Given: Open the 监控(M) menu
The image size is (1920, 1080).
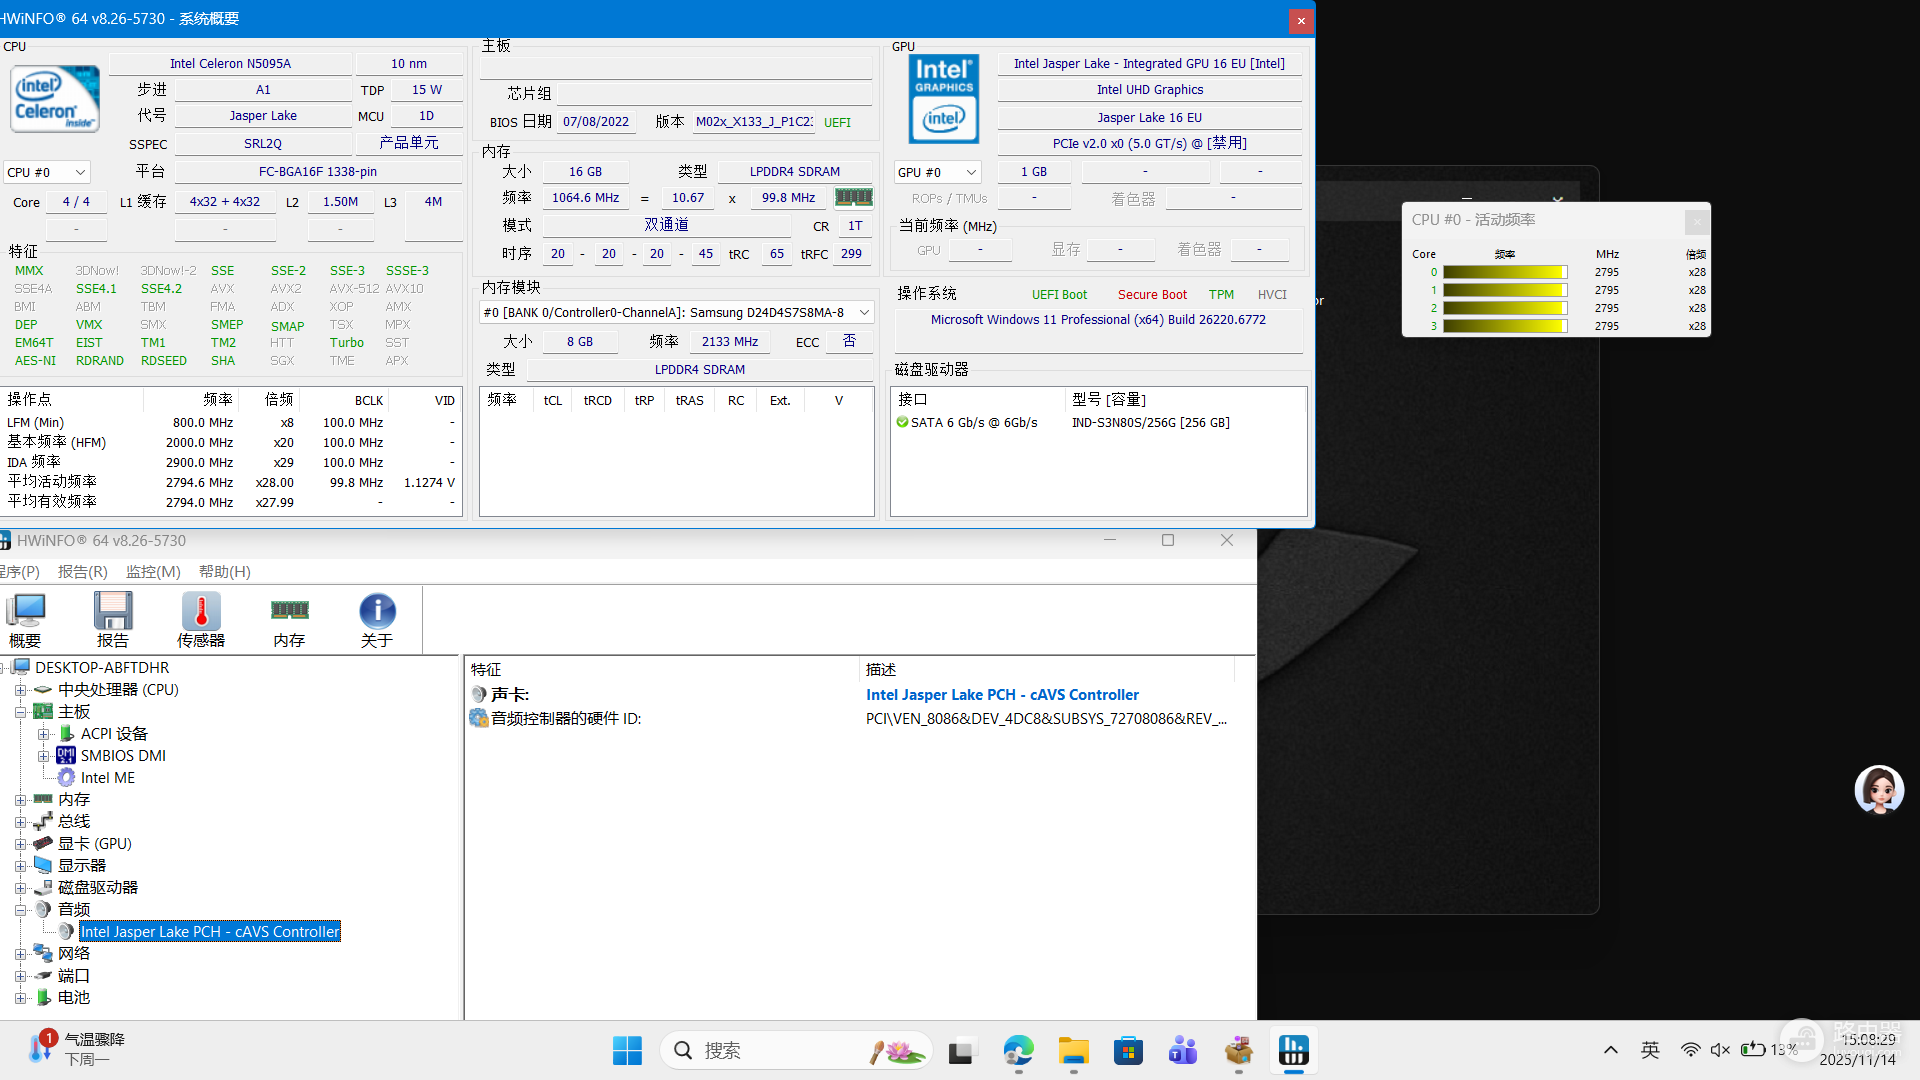Looking at the screenshot, I should [x=153, y=571].
